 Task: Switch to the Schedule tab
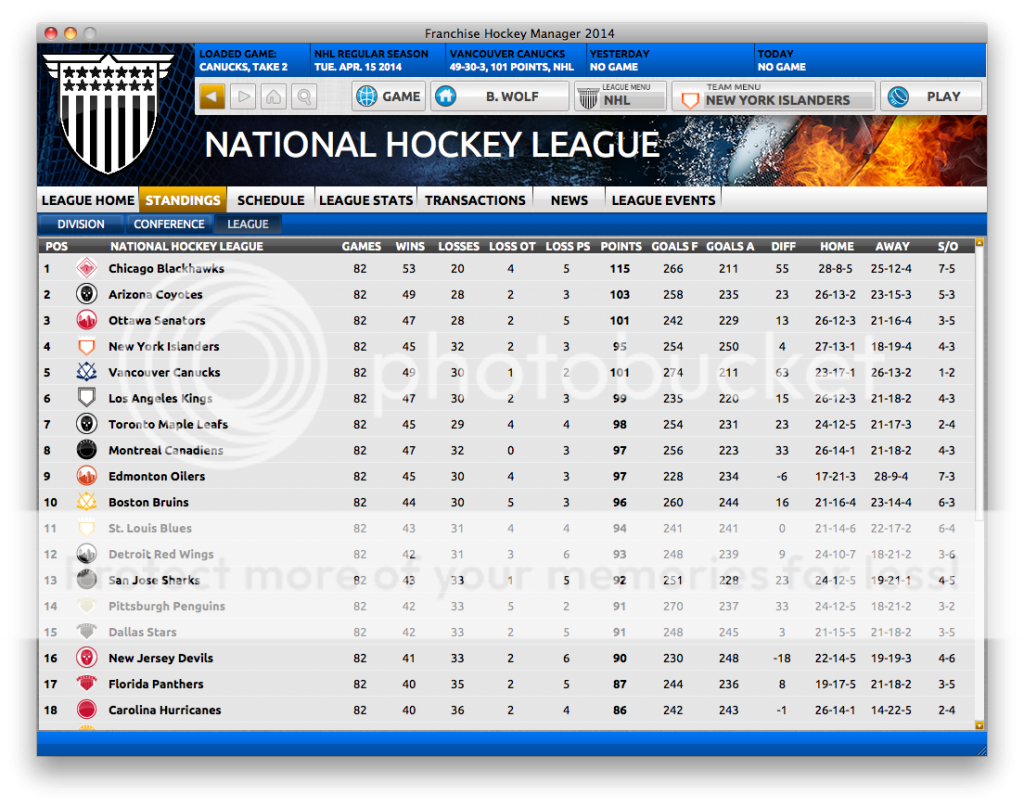click(x=270, y=200)
